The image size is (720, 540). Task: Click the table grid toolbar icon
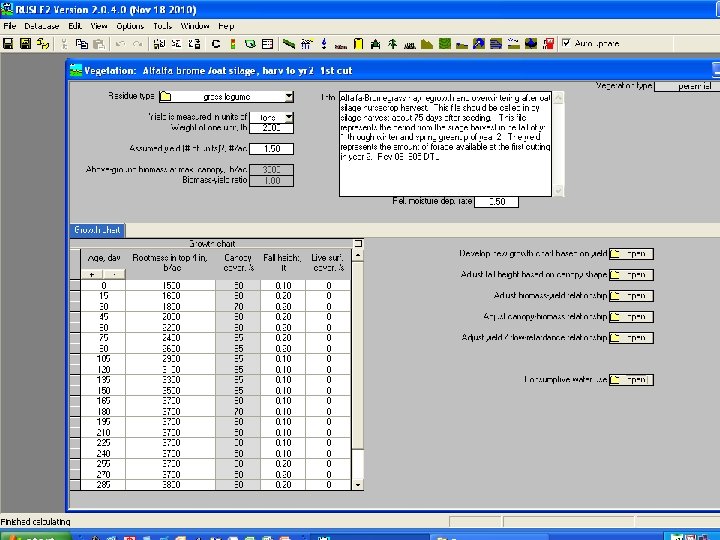pos(267,44)
